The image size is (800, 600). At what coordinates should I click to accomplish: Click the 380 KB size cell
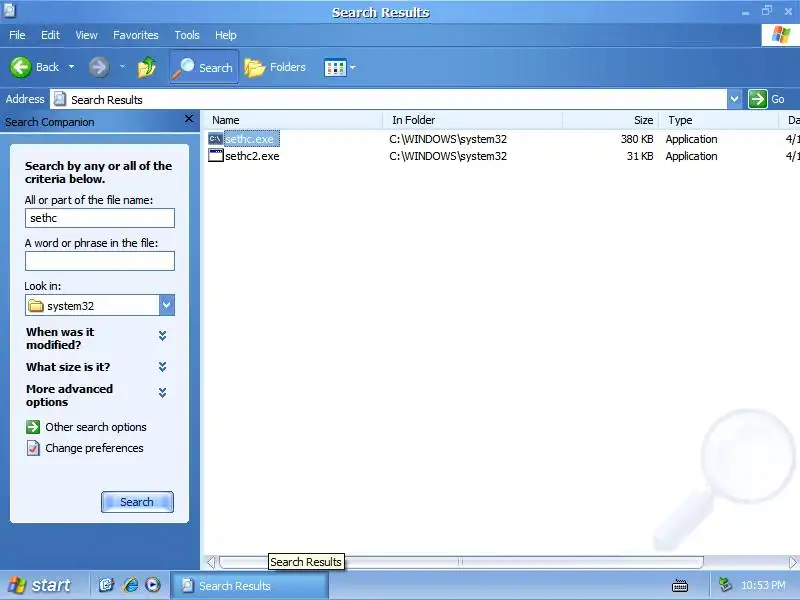(x=637, y=139)
